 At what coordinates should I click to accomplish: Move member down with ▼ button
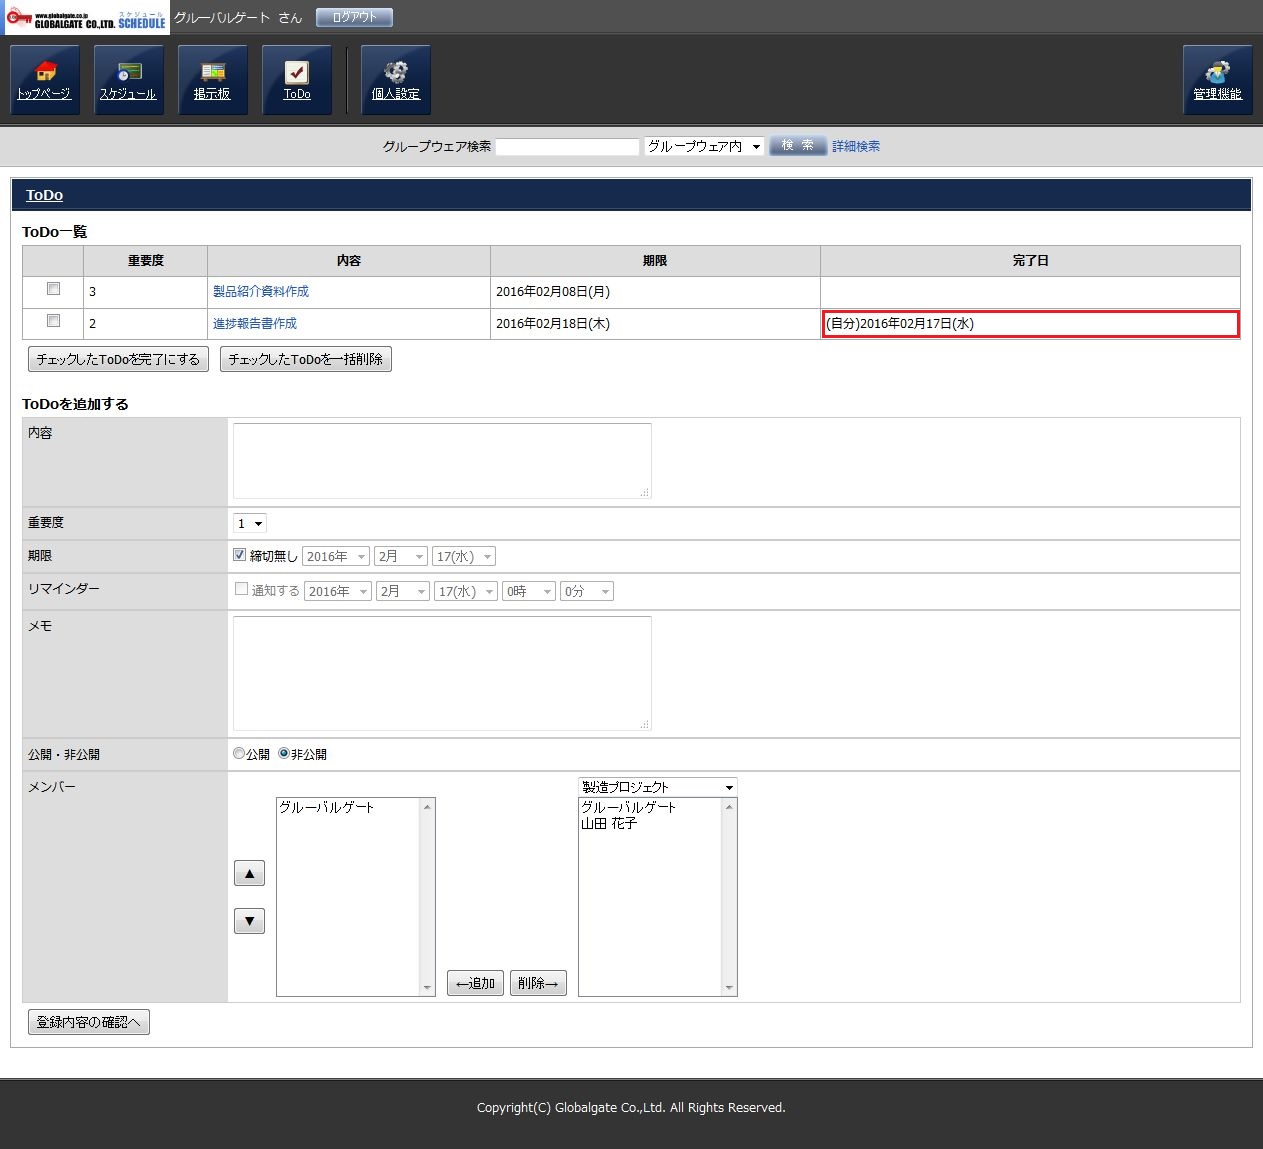point(249,921)
